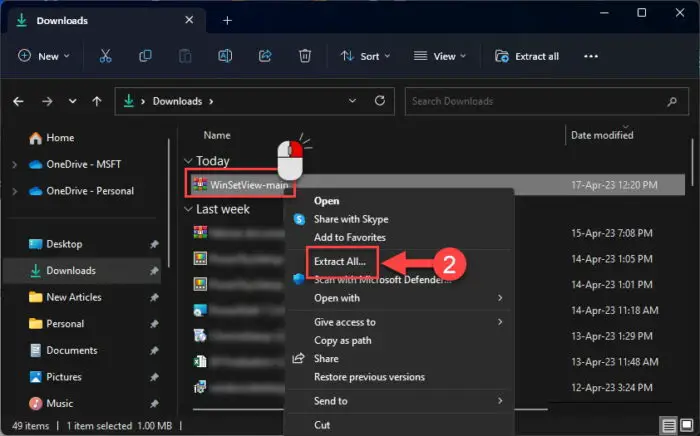Click the Share icon in toolbar

tap(265, 56)
